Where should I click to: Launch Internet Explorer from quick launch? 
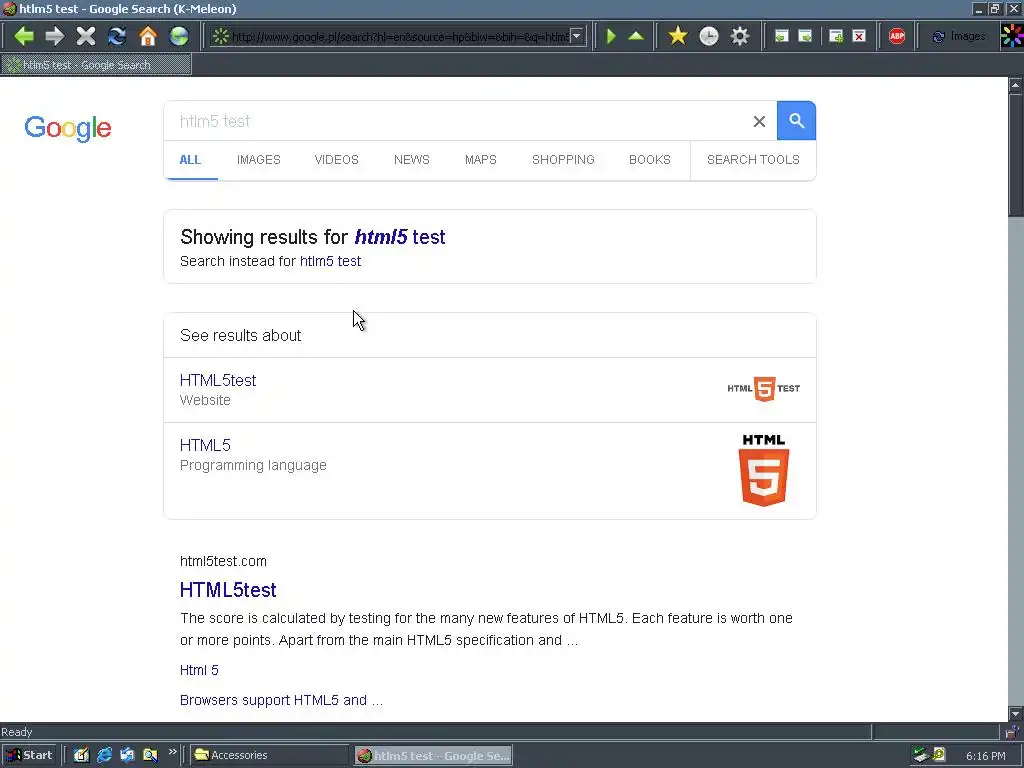[104, 755]
